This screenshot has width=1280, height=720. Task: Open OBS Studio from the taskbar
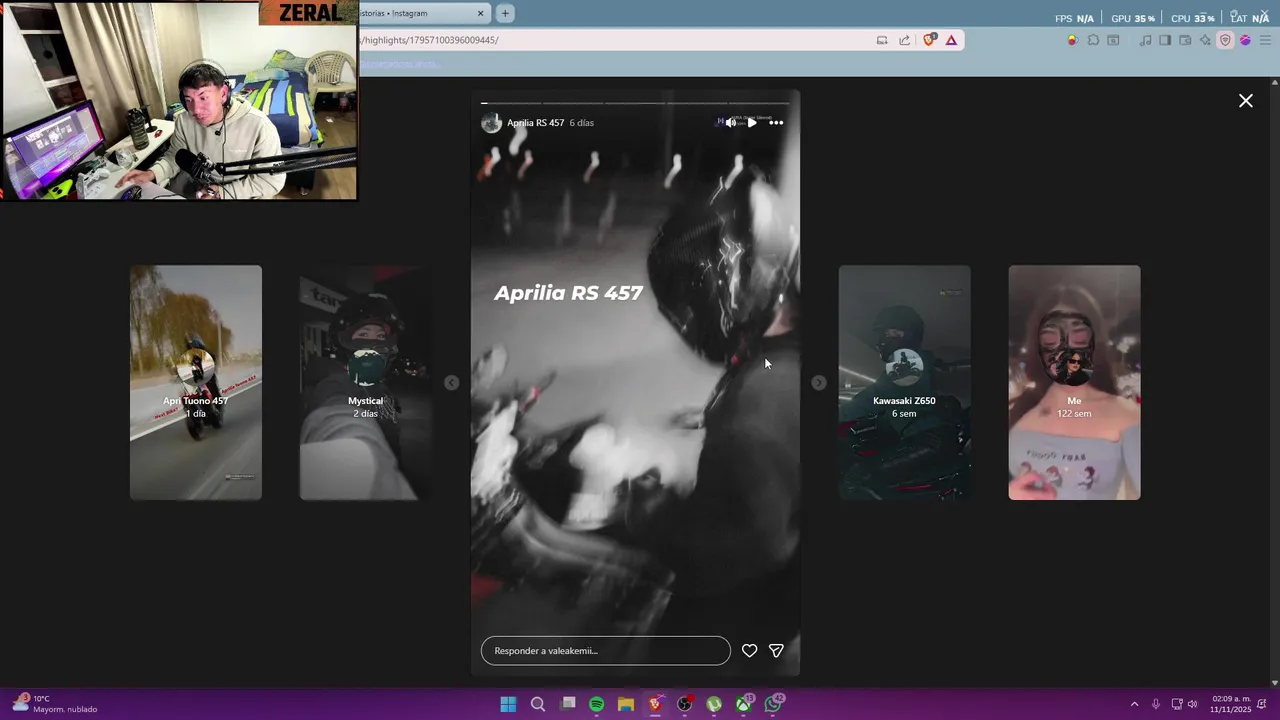coord(684,704)
